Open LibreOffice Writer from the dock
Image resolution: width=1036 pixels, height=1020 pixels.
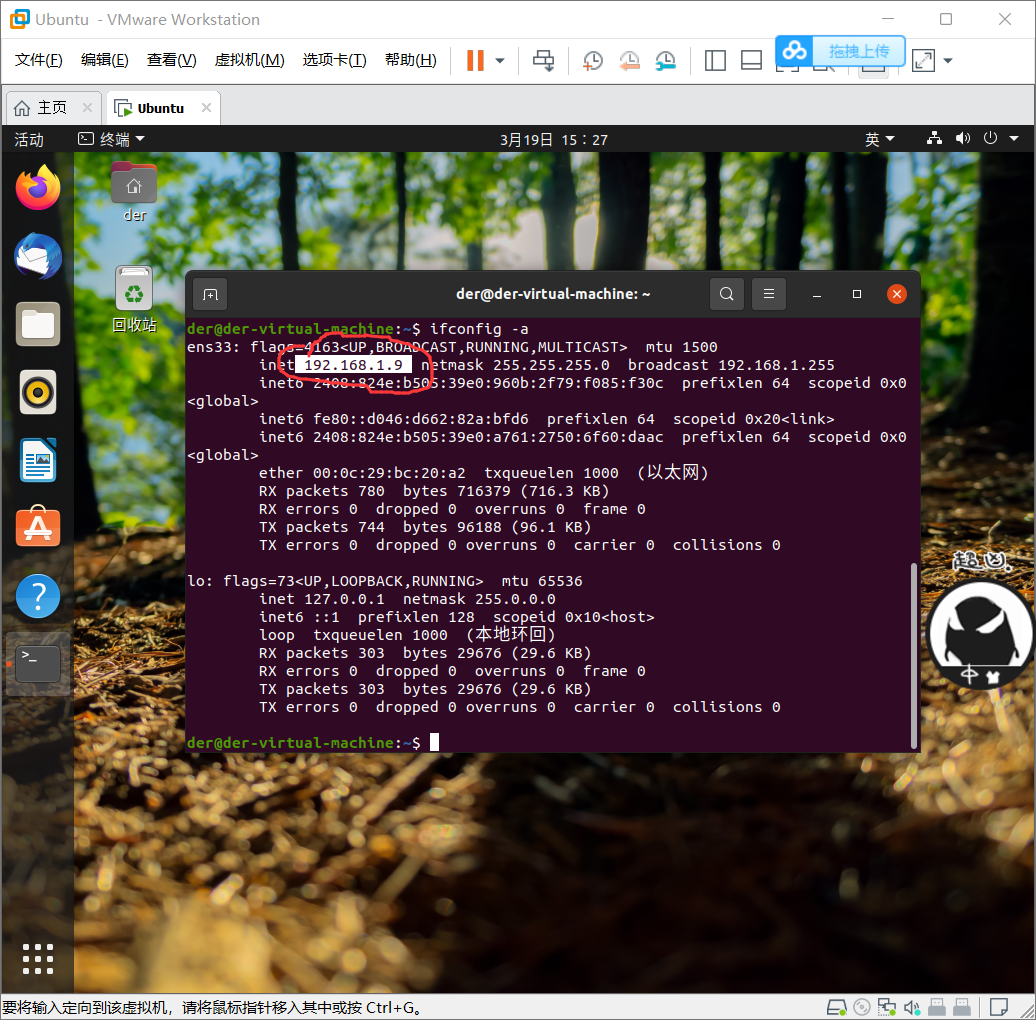click(38, 460)
